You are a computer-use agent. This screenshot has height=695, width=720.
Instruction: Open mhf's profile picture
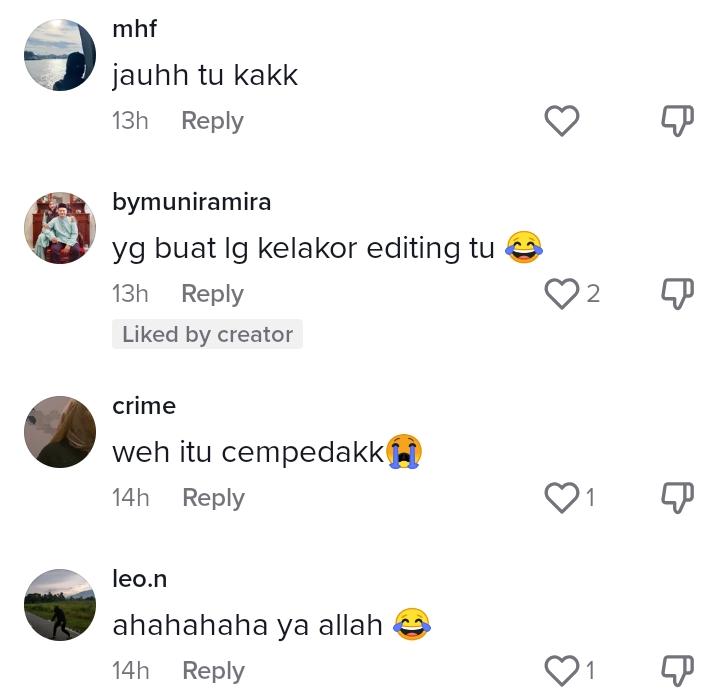click(60, 55)
